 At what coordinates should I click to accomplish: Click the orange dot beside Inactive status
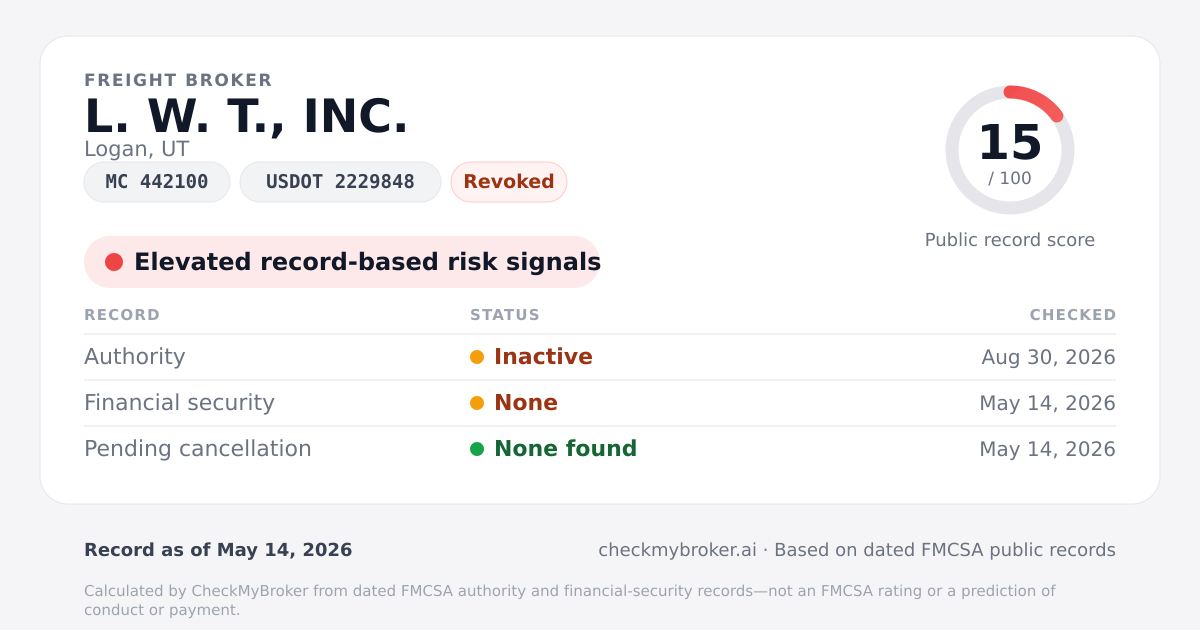coord(477,357)
